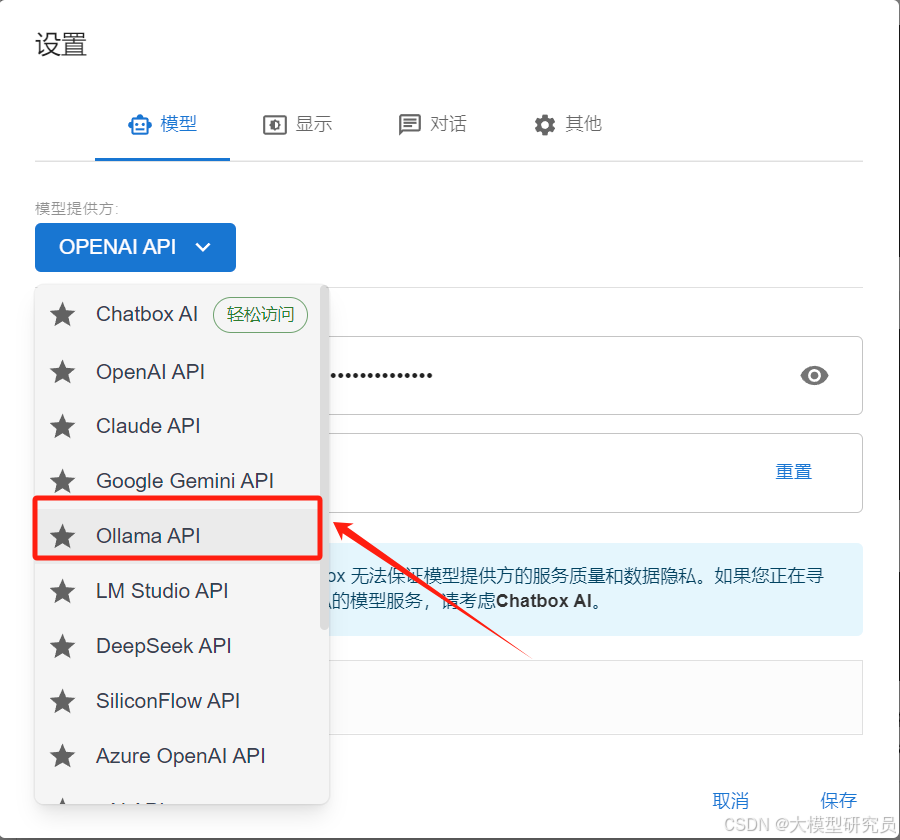Image resolution: width=900 pixels, height=840 pixels.
Task: Click the API host input field
Action: click(595, 473)
